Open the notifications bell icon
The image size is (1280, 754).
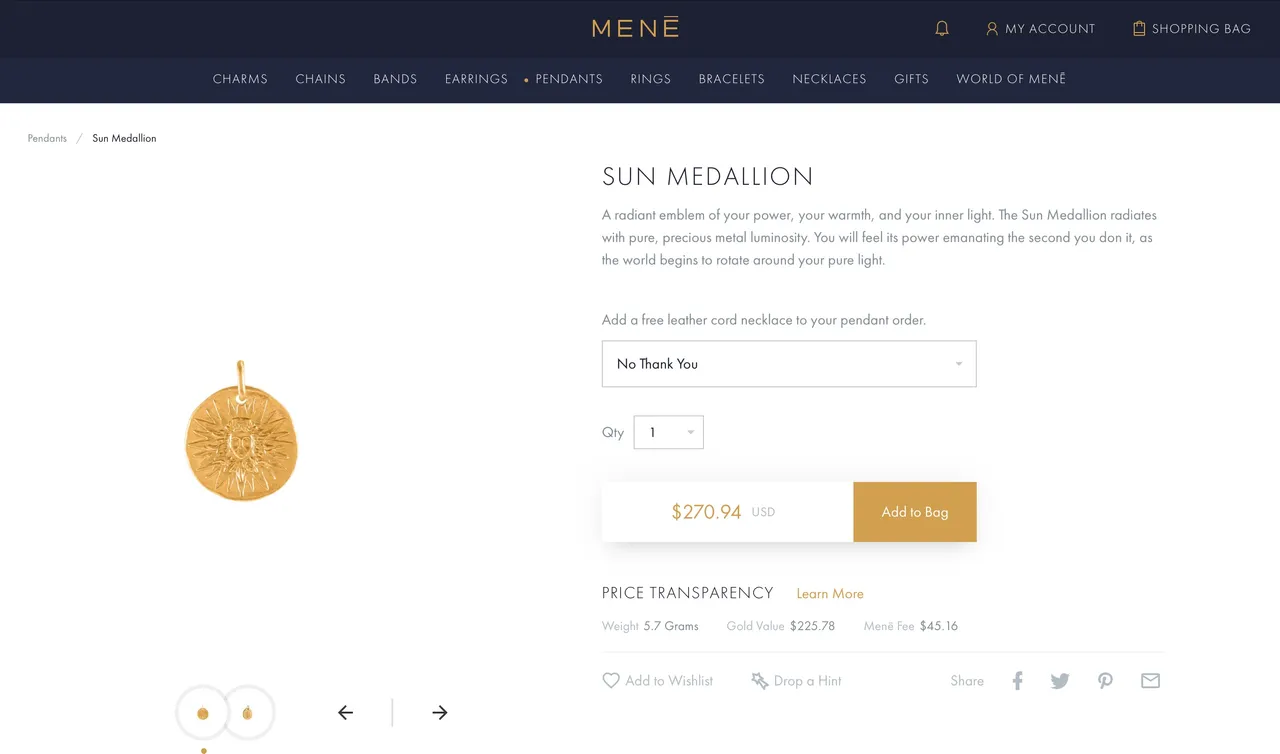(941, 28)
